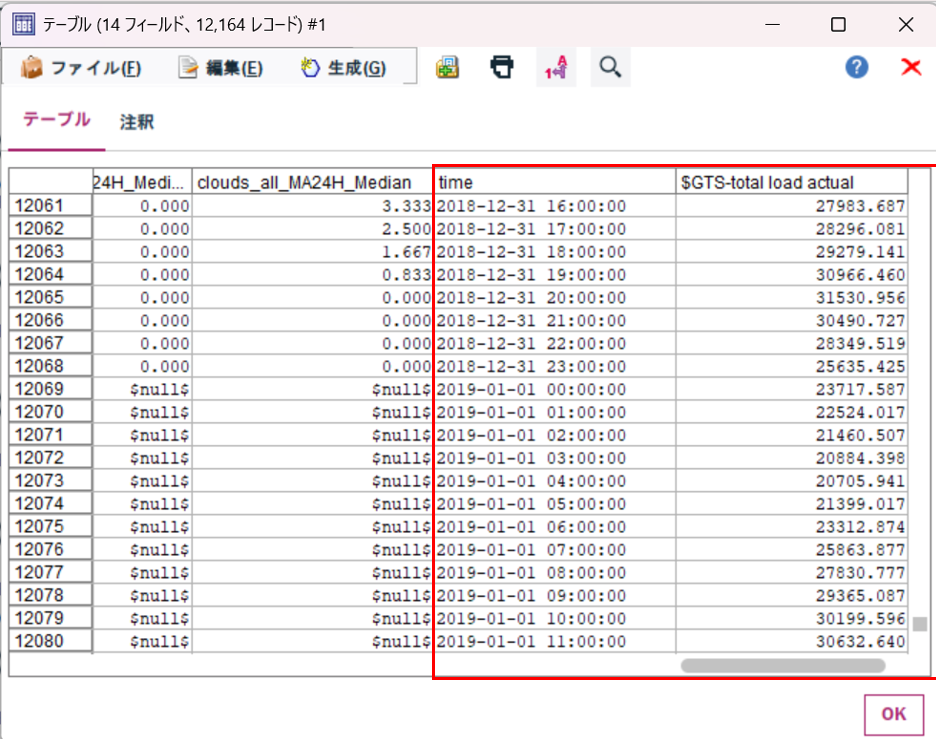This screenshot has width=936, height=739.
Task: Click time cell 2019-01-01 11:00:00
Action: 555,641
